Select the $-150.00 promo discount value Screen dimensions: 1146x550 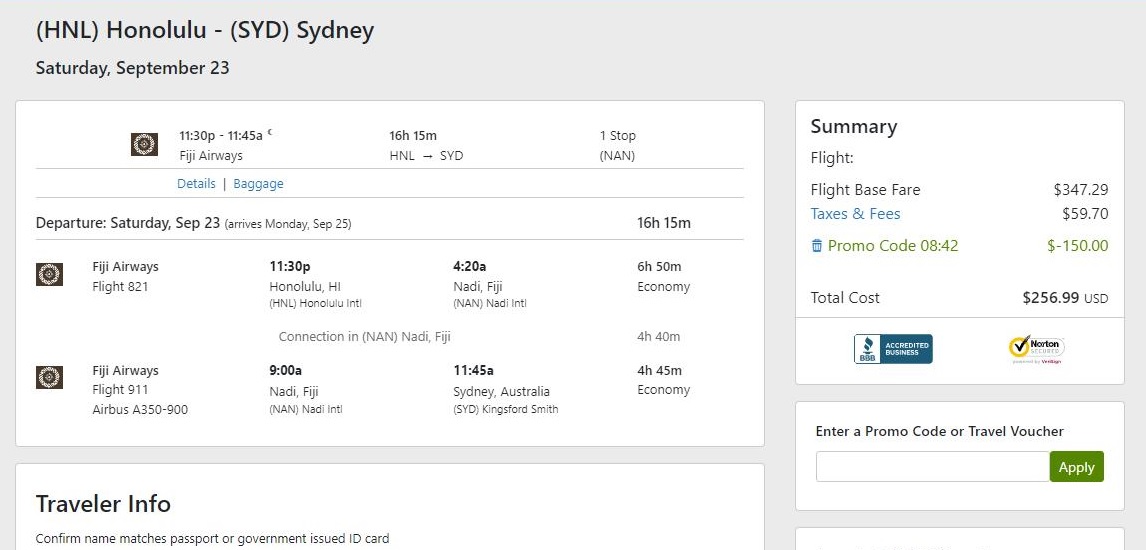tap(1077, 245)
